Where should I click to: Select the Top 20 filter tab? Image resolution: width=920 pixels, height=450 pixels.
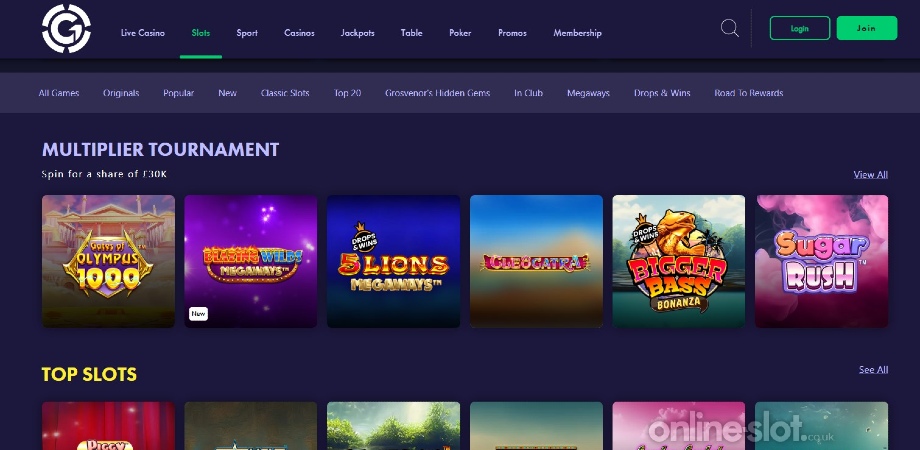pyautogui.click(x=347, y=93)
